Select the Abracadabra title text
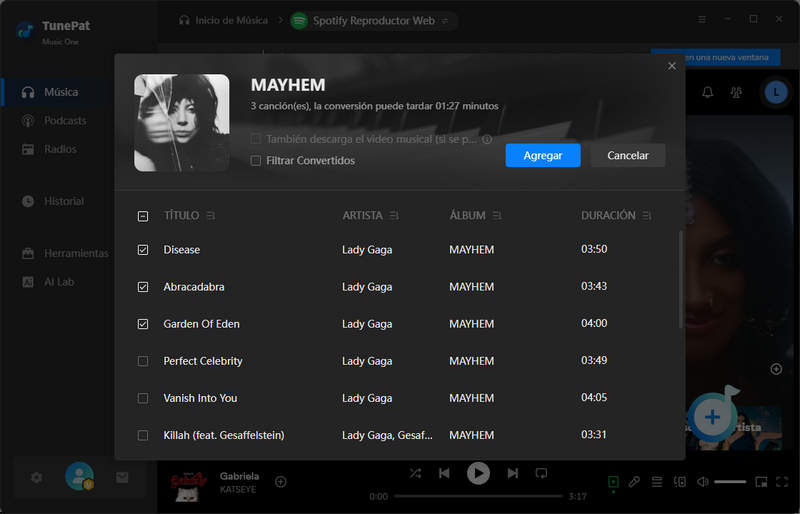The height and width of the screenshot is (514, 800). click(x=193, y=287)
